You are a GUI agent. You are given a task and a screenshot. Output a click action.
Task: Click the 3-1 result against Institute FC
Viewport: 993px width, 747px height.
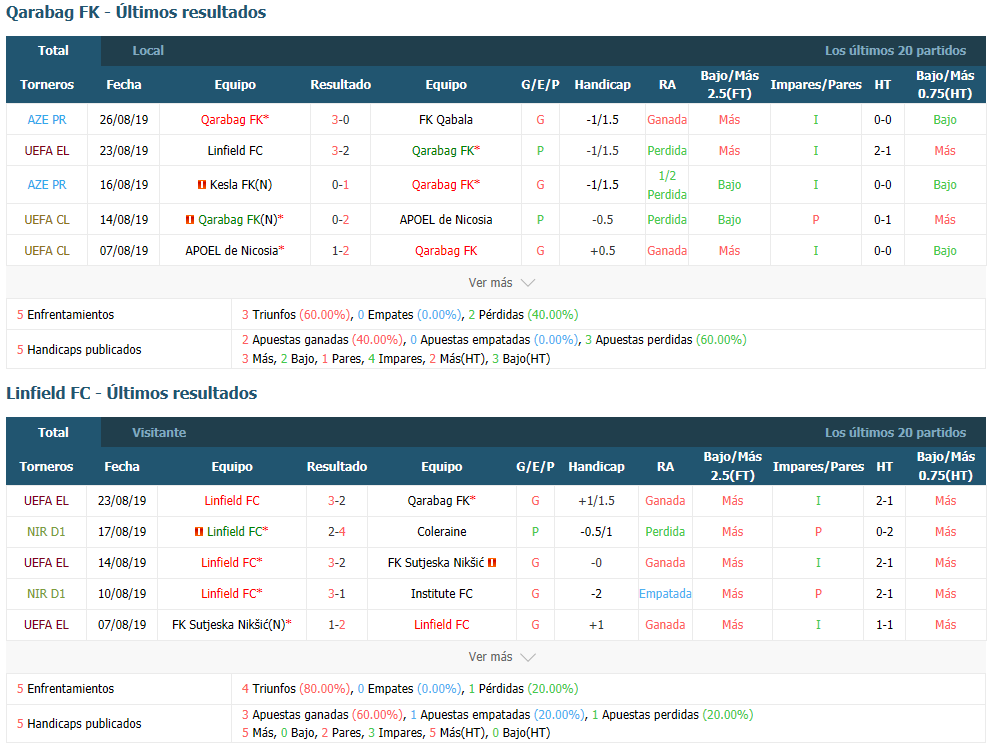[x=337, y=594]
